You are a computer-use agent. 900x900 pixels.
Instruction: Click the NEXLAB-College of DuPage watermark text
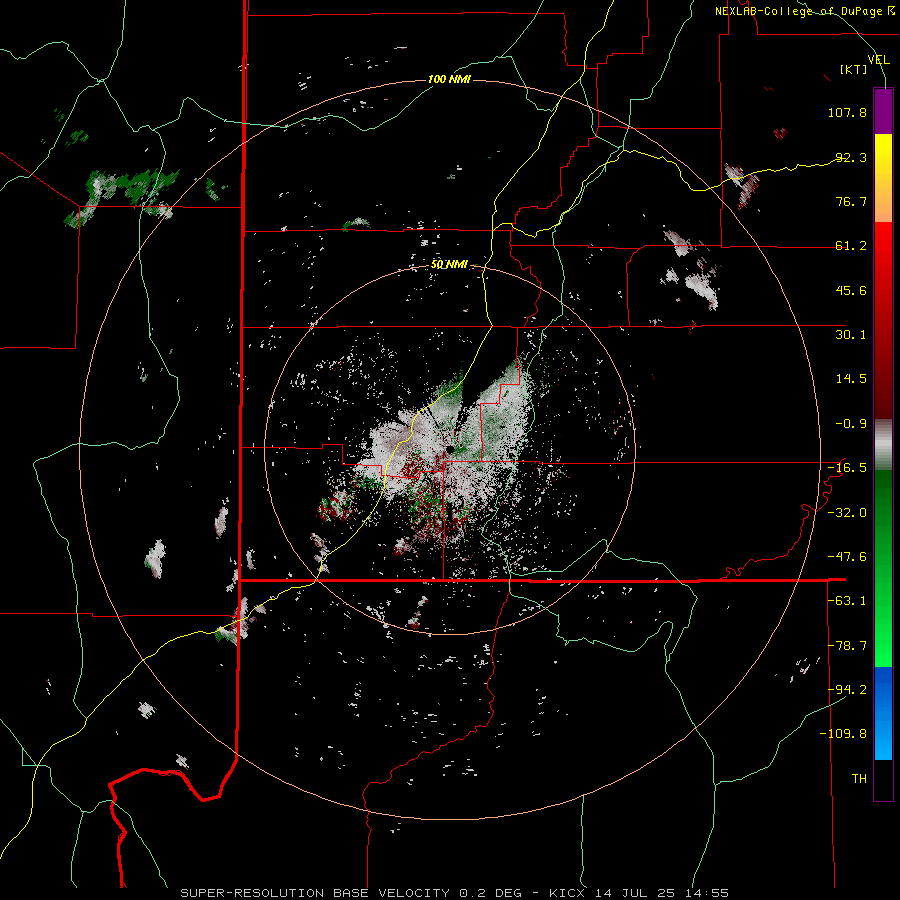(804, 11)
